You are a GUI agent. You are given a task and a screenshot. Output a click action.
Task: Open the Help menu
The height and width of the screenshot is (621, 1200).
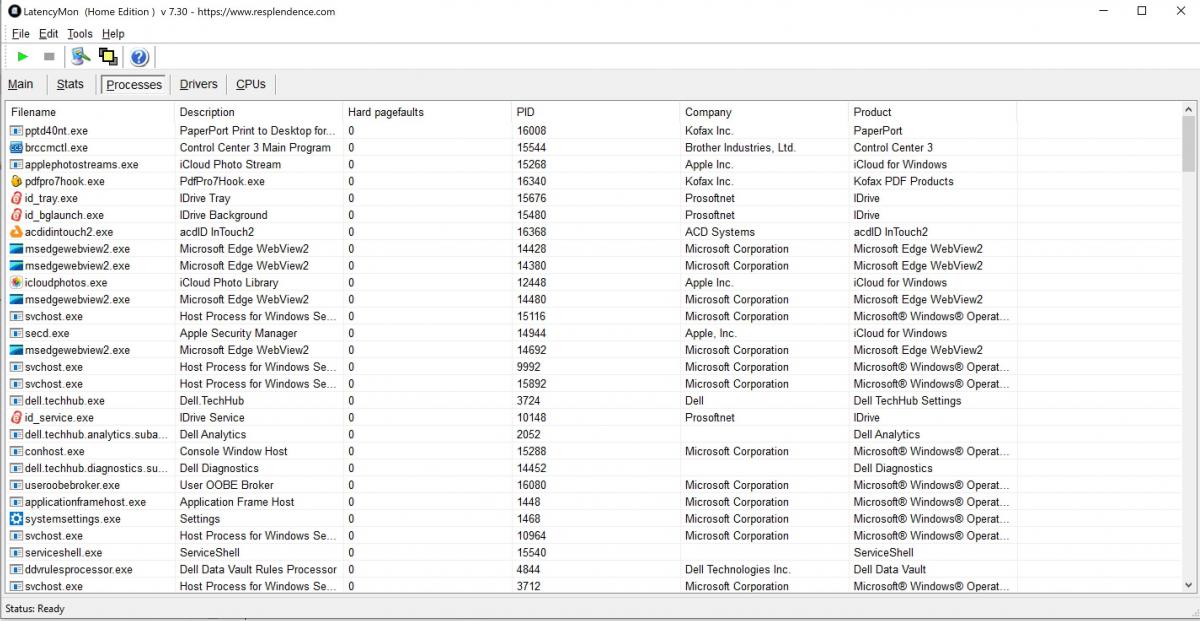[x=113, y=34]
